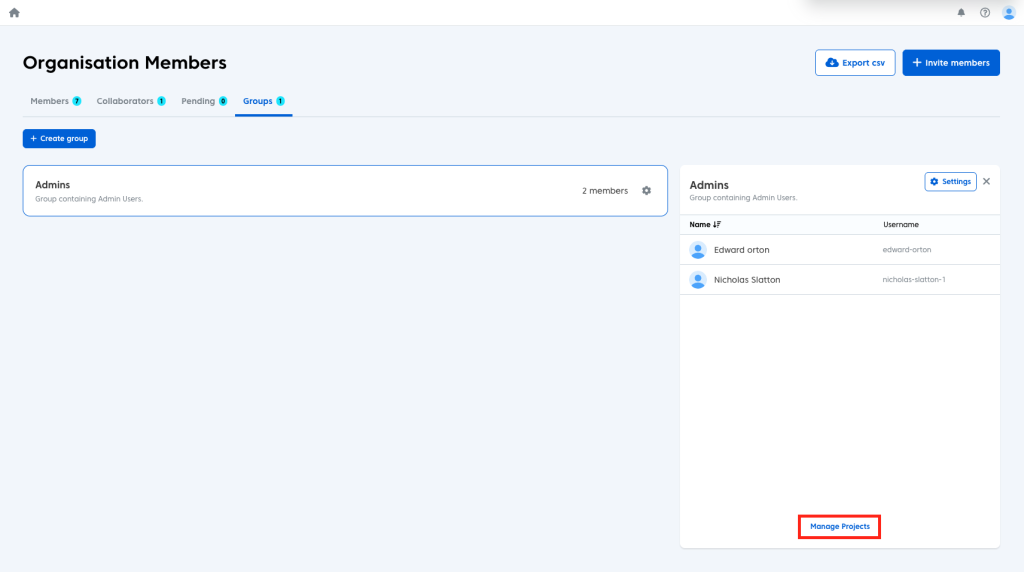
Task: Click the Username column header
Action: pos(900,225)
